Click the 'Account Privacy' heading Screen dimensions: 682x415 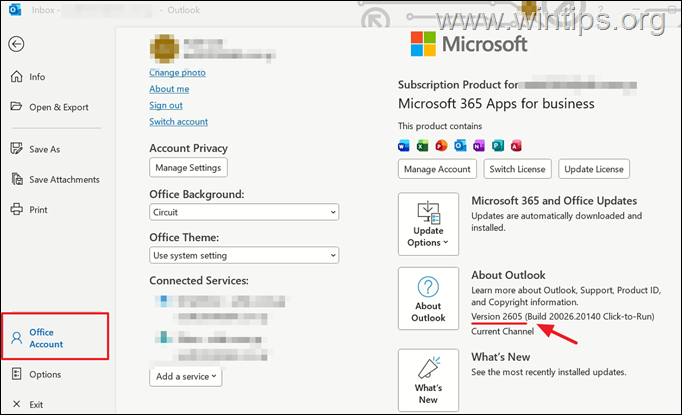coord(188,148)
